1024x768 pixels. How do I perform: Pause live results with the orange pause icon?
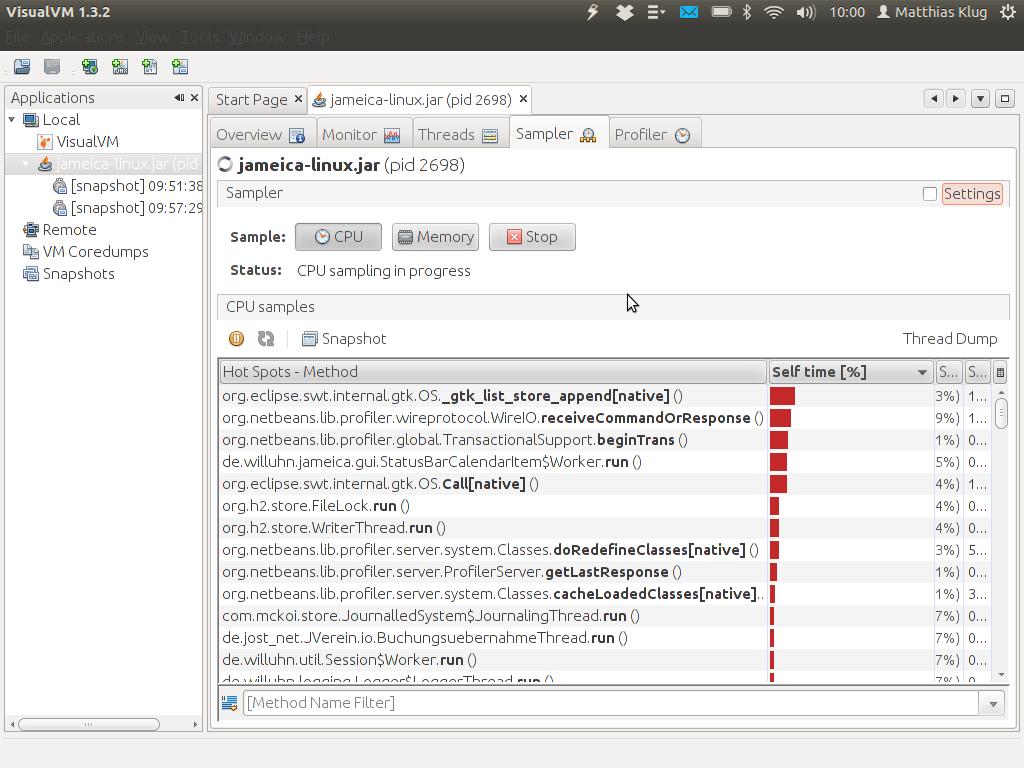[236, 339]
